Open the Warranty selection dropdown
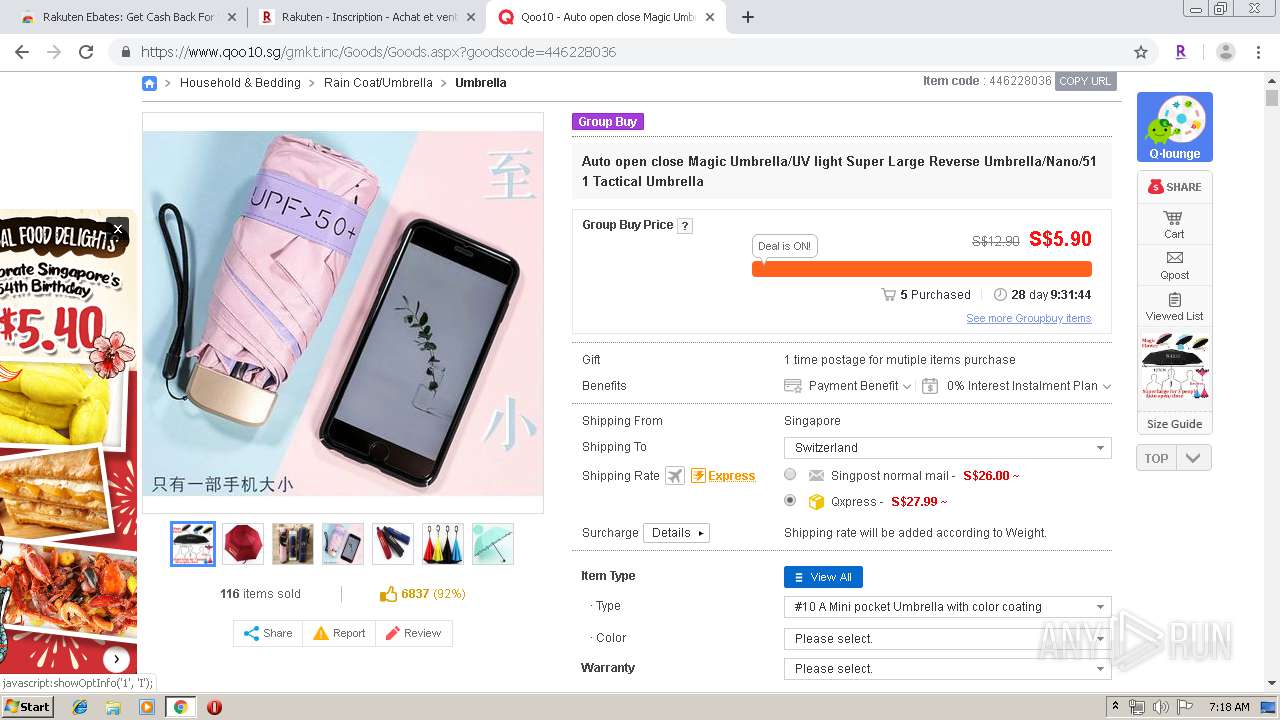 (x=947, y=669)
